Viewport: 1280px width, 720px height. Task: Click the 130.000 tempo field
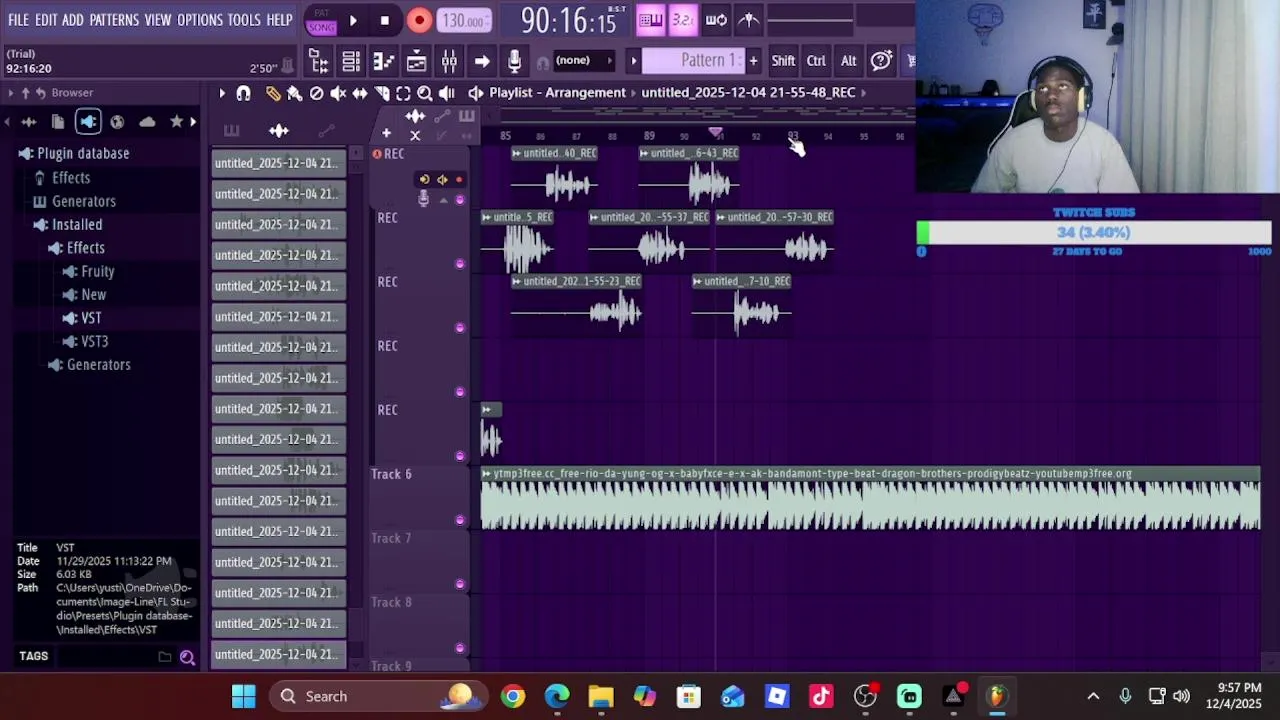pyautogui.click(x=465, y=20)
